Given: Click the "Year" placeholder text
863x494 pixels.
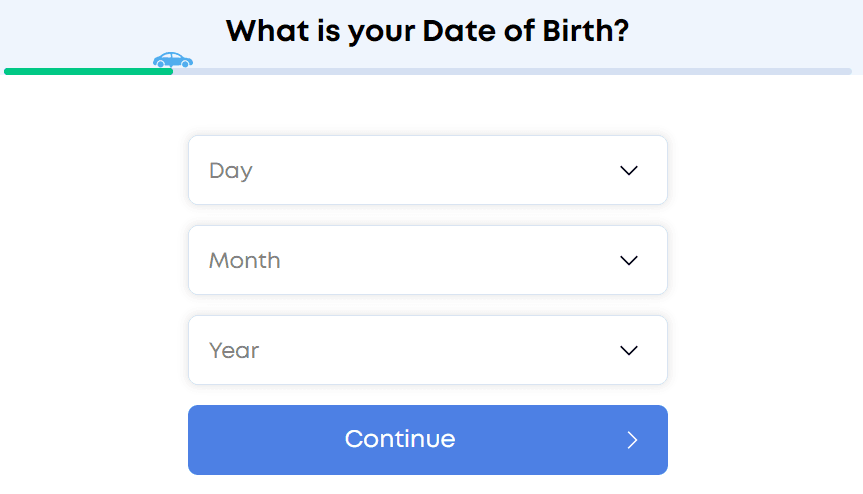Looking at the screenshot, I should [x=233, y=351].
